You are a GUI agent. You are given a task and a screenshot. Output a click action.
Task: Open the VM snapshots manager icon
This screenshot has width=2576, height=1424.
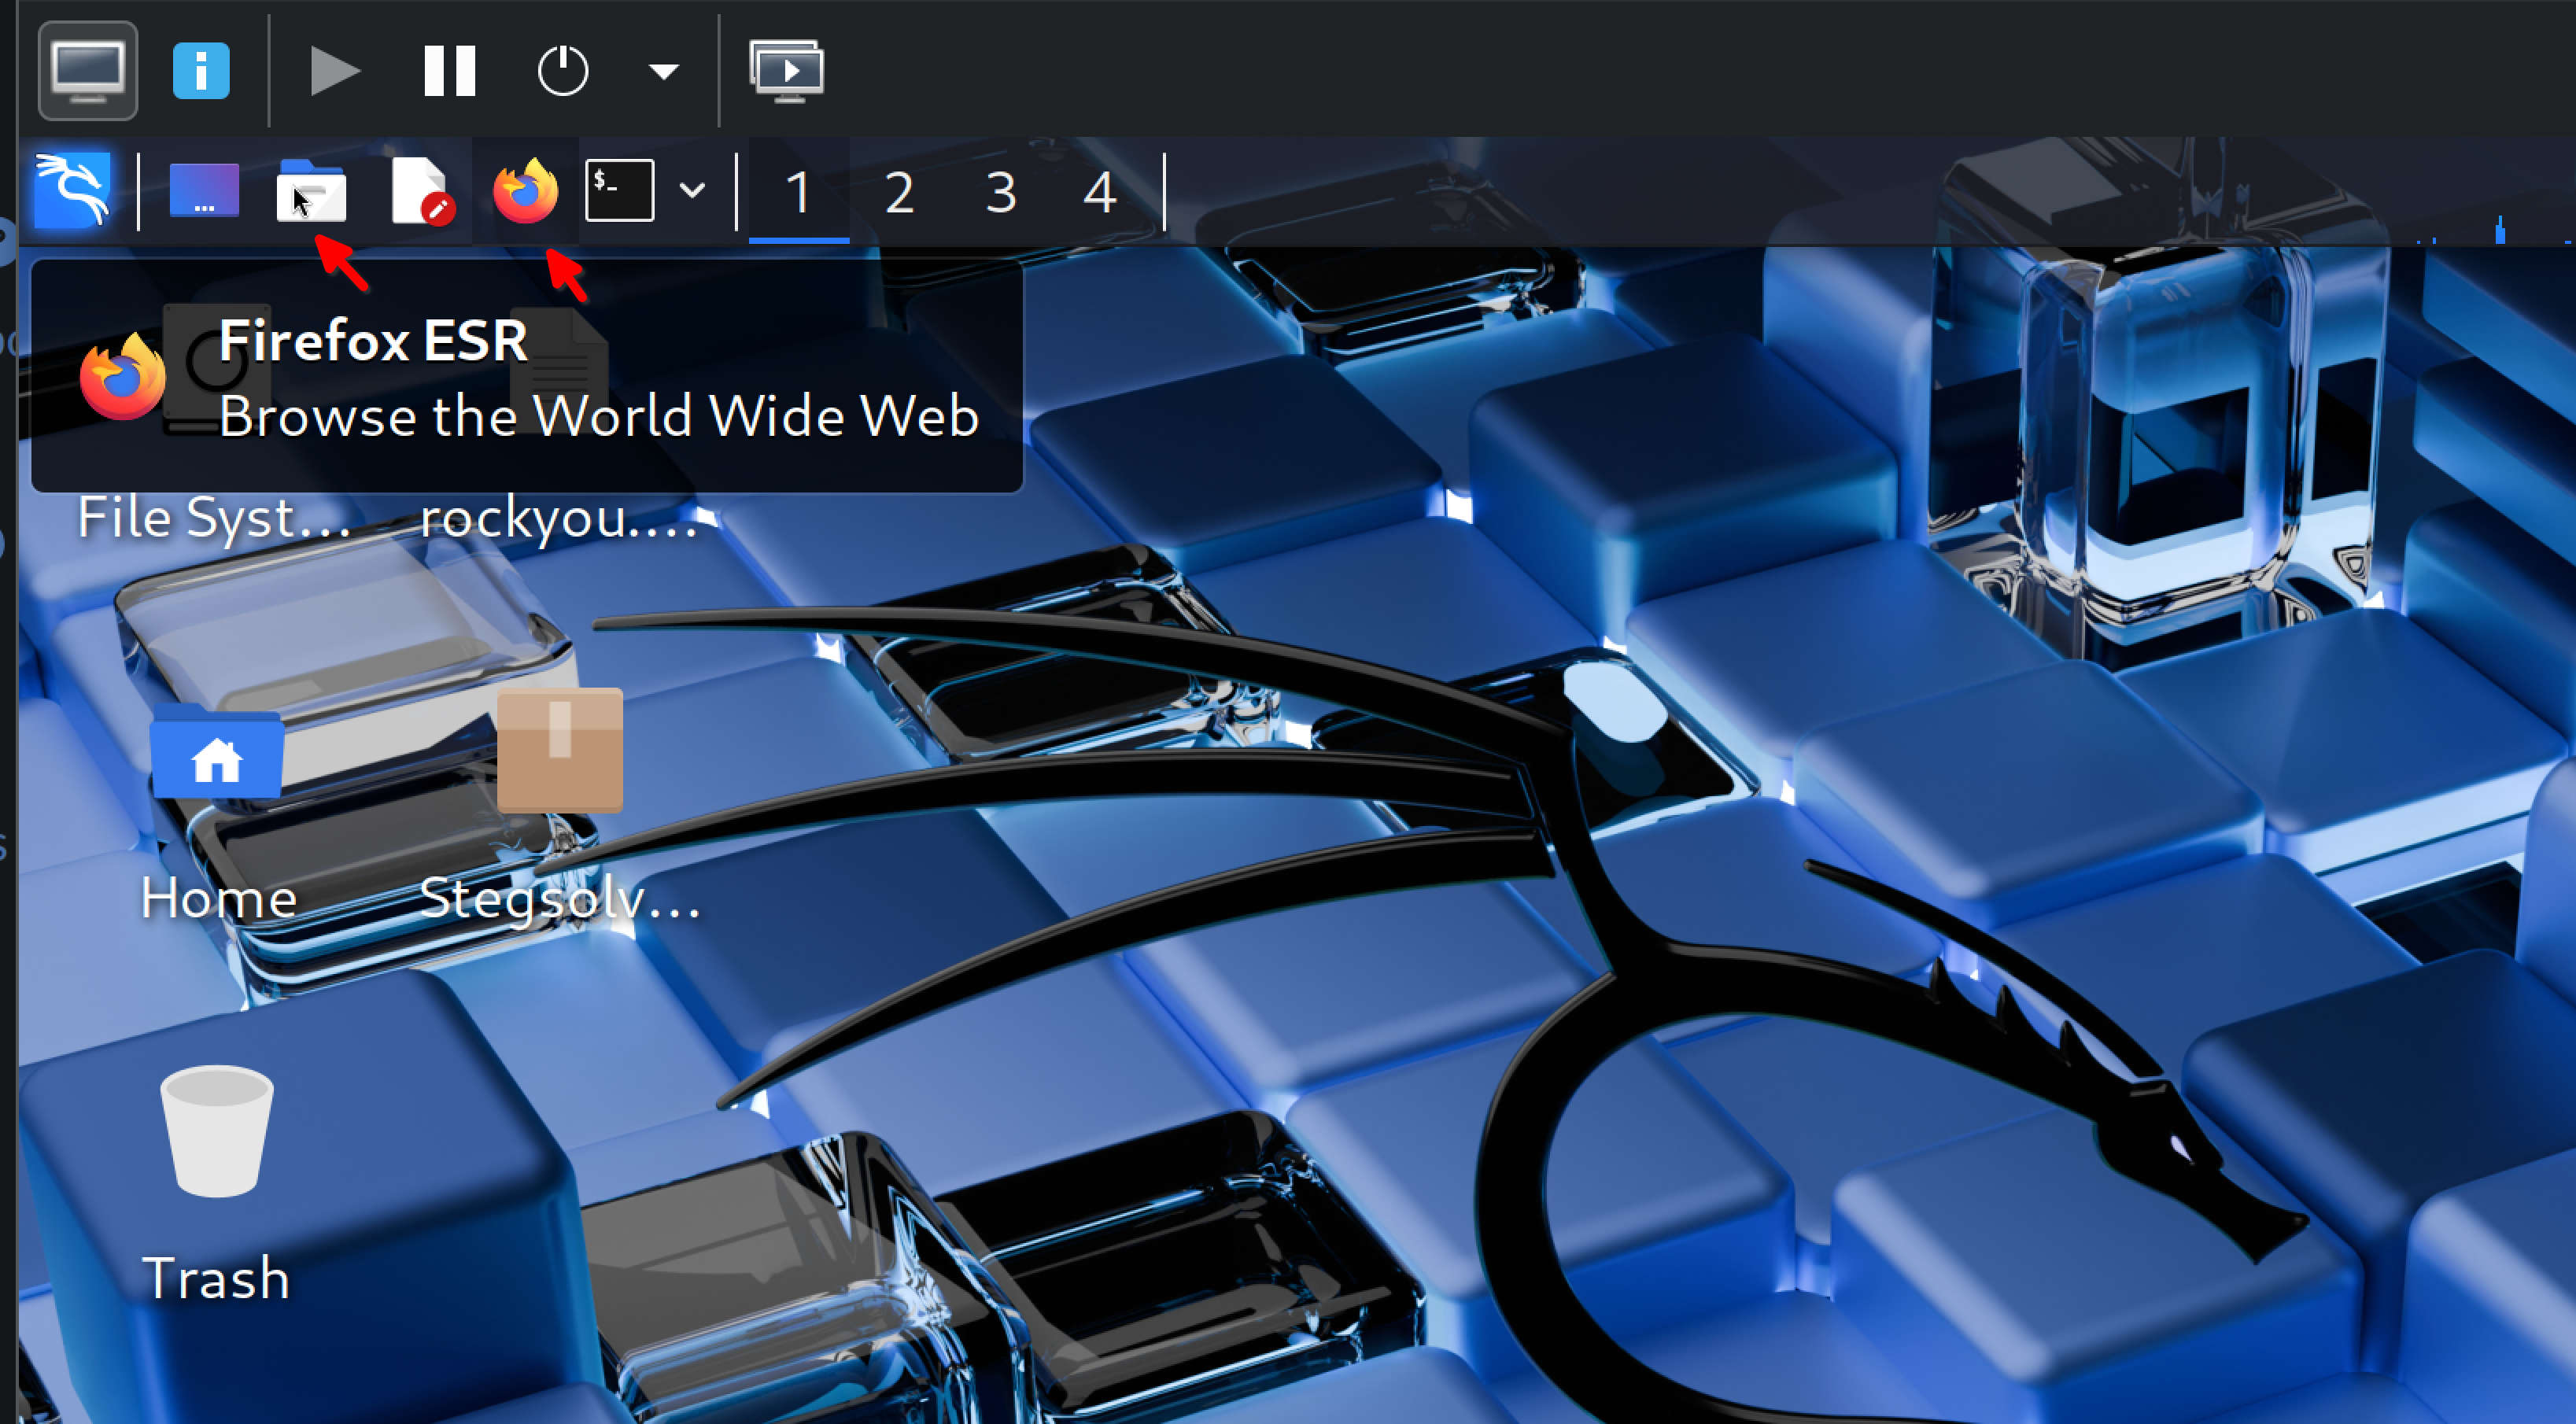coord(787,70)
